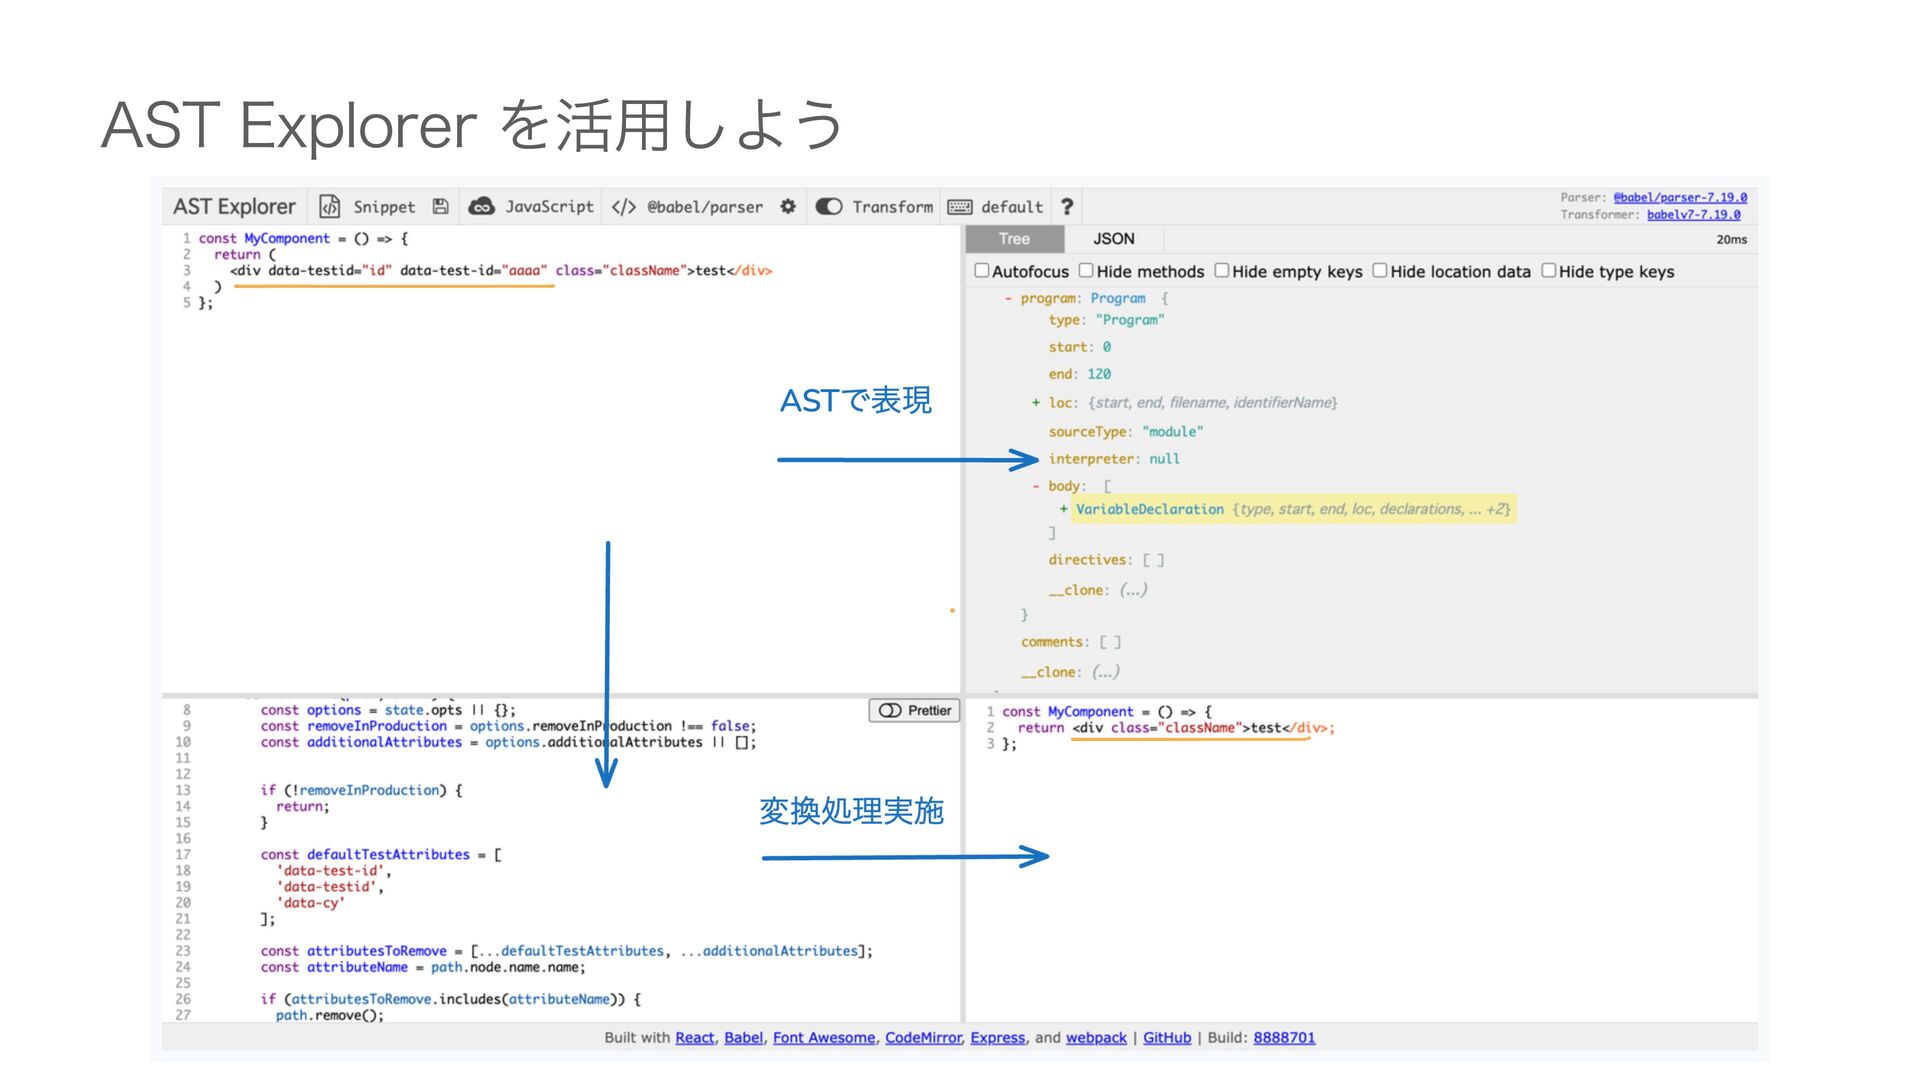Open the webpack footer link
The width and height of the screenshot is (1920, 1080).
pyautogui.click(x=1096, y=1038)
